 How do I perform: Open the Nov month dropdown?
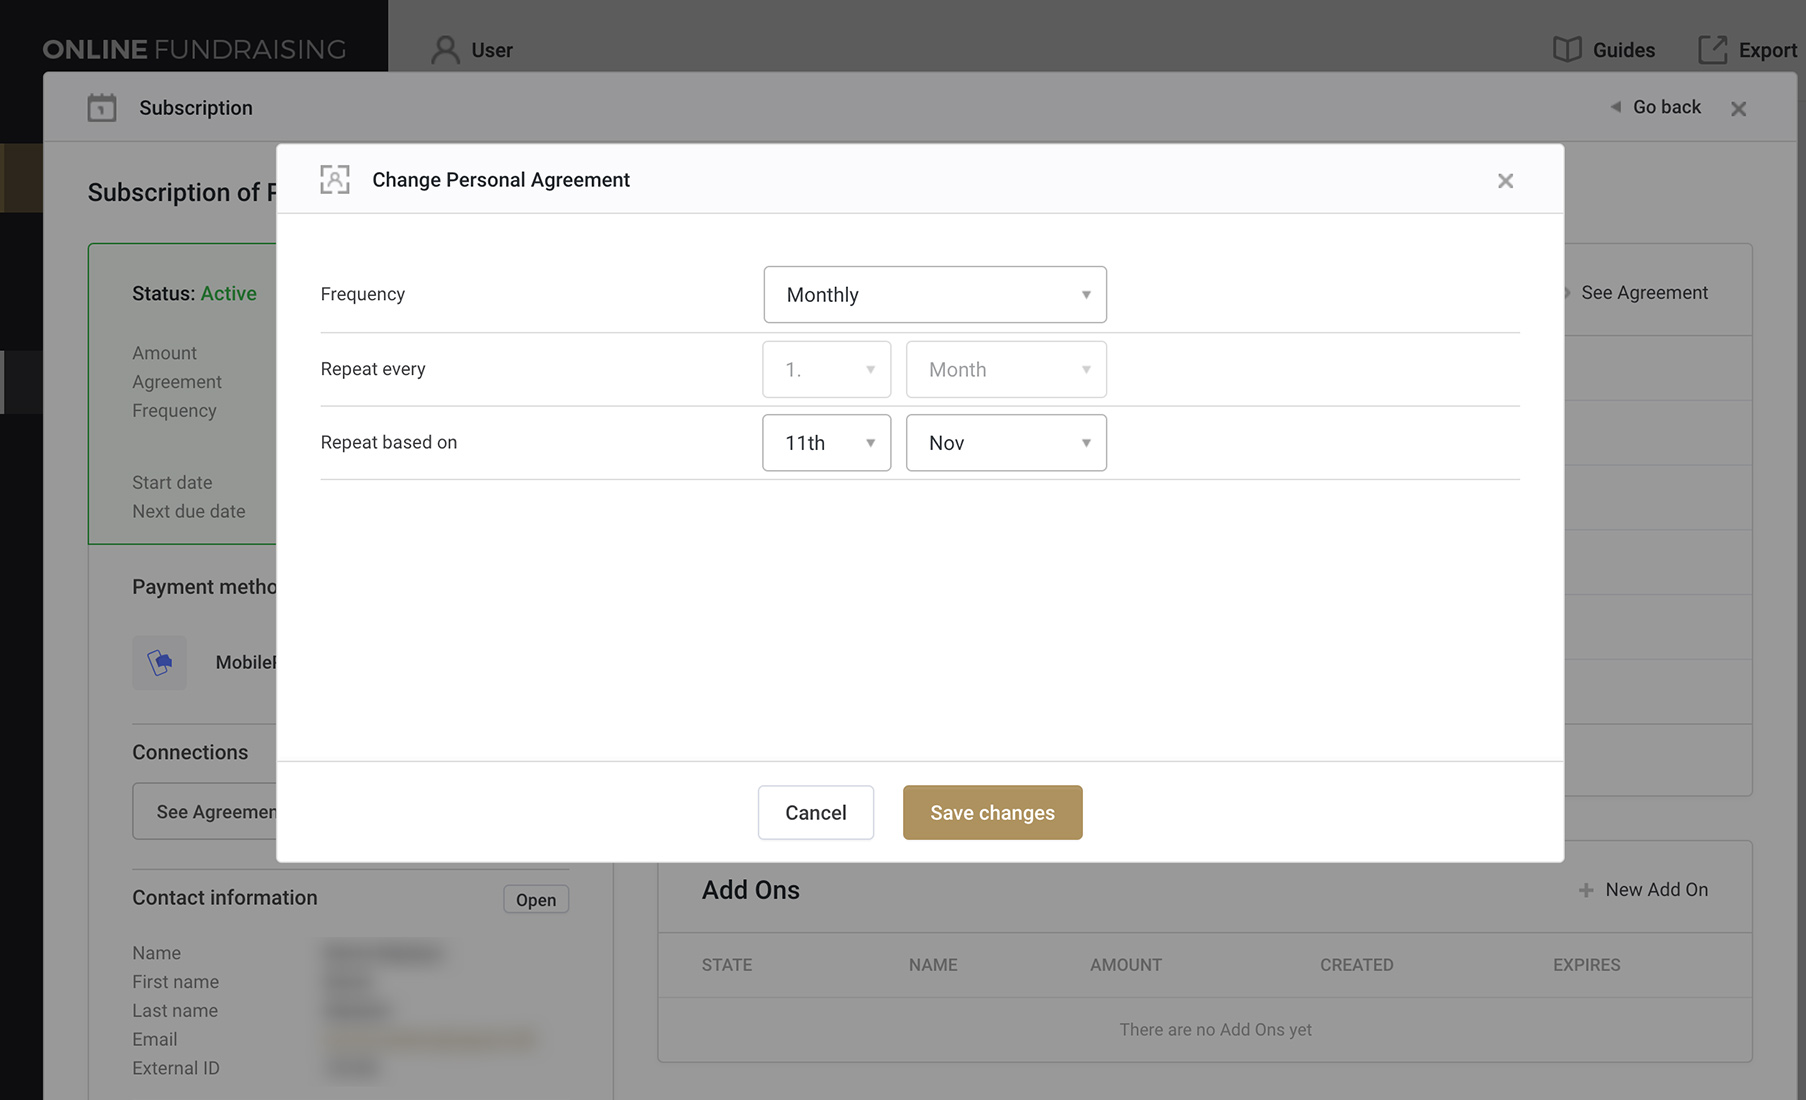1006,442
